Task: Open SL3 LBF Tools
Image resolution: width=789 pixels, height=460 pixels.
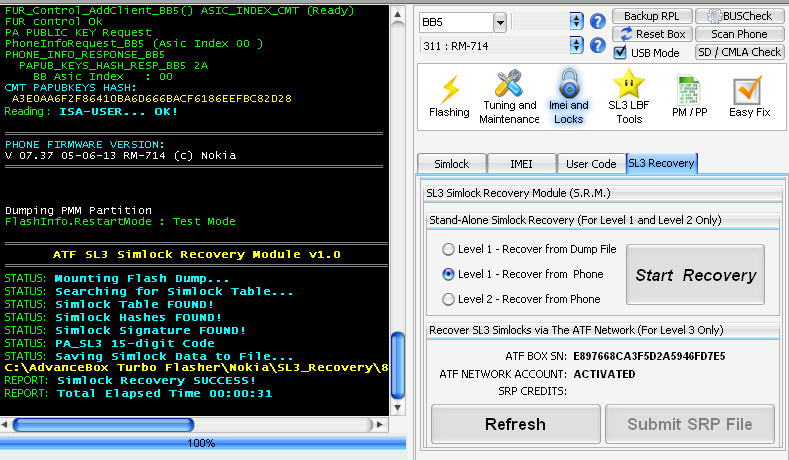Action: pos(629,96)
